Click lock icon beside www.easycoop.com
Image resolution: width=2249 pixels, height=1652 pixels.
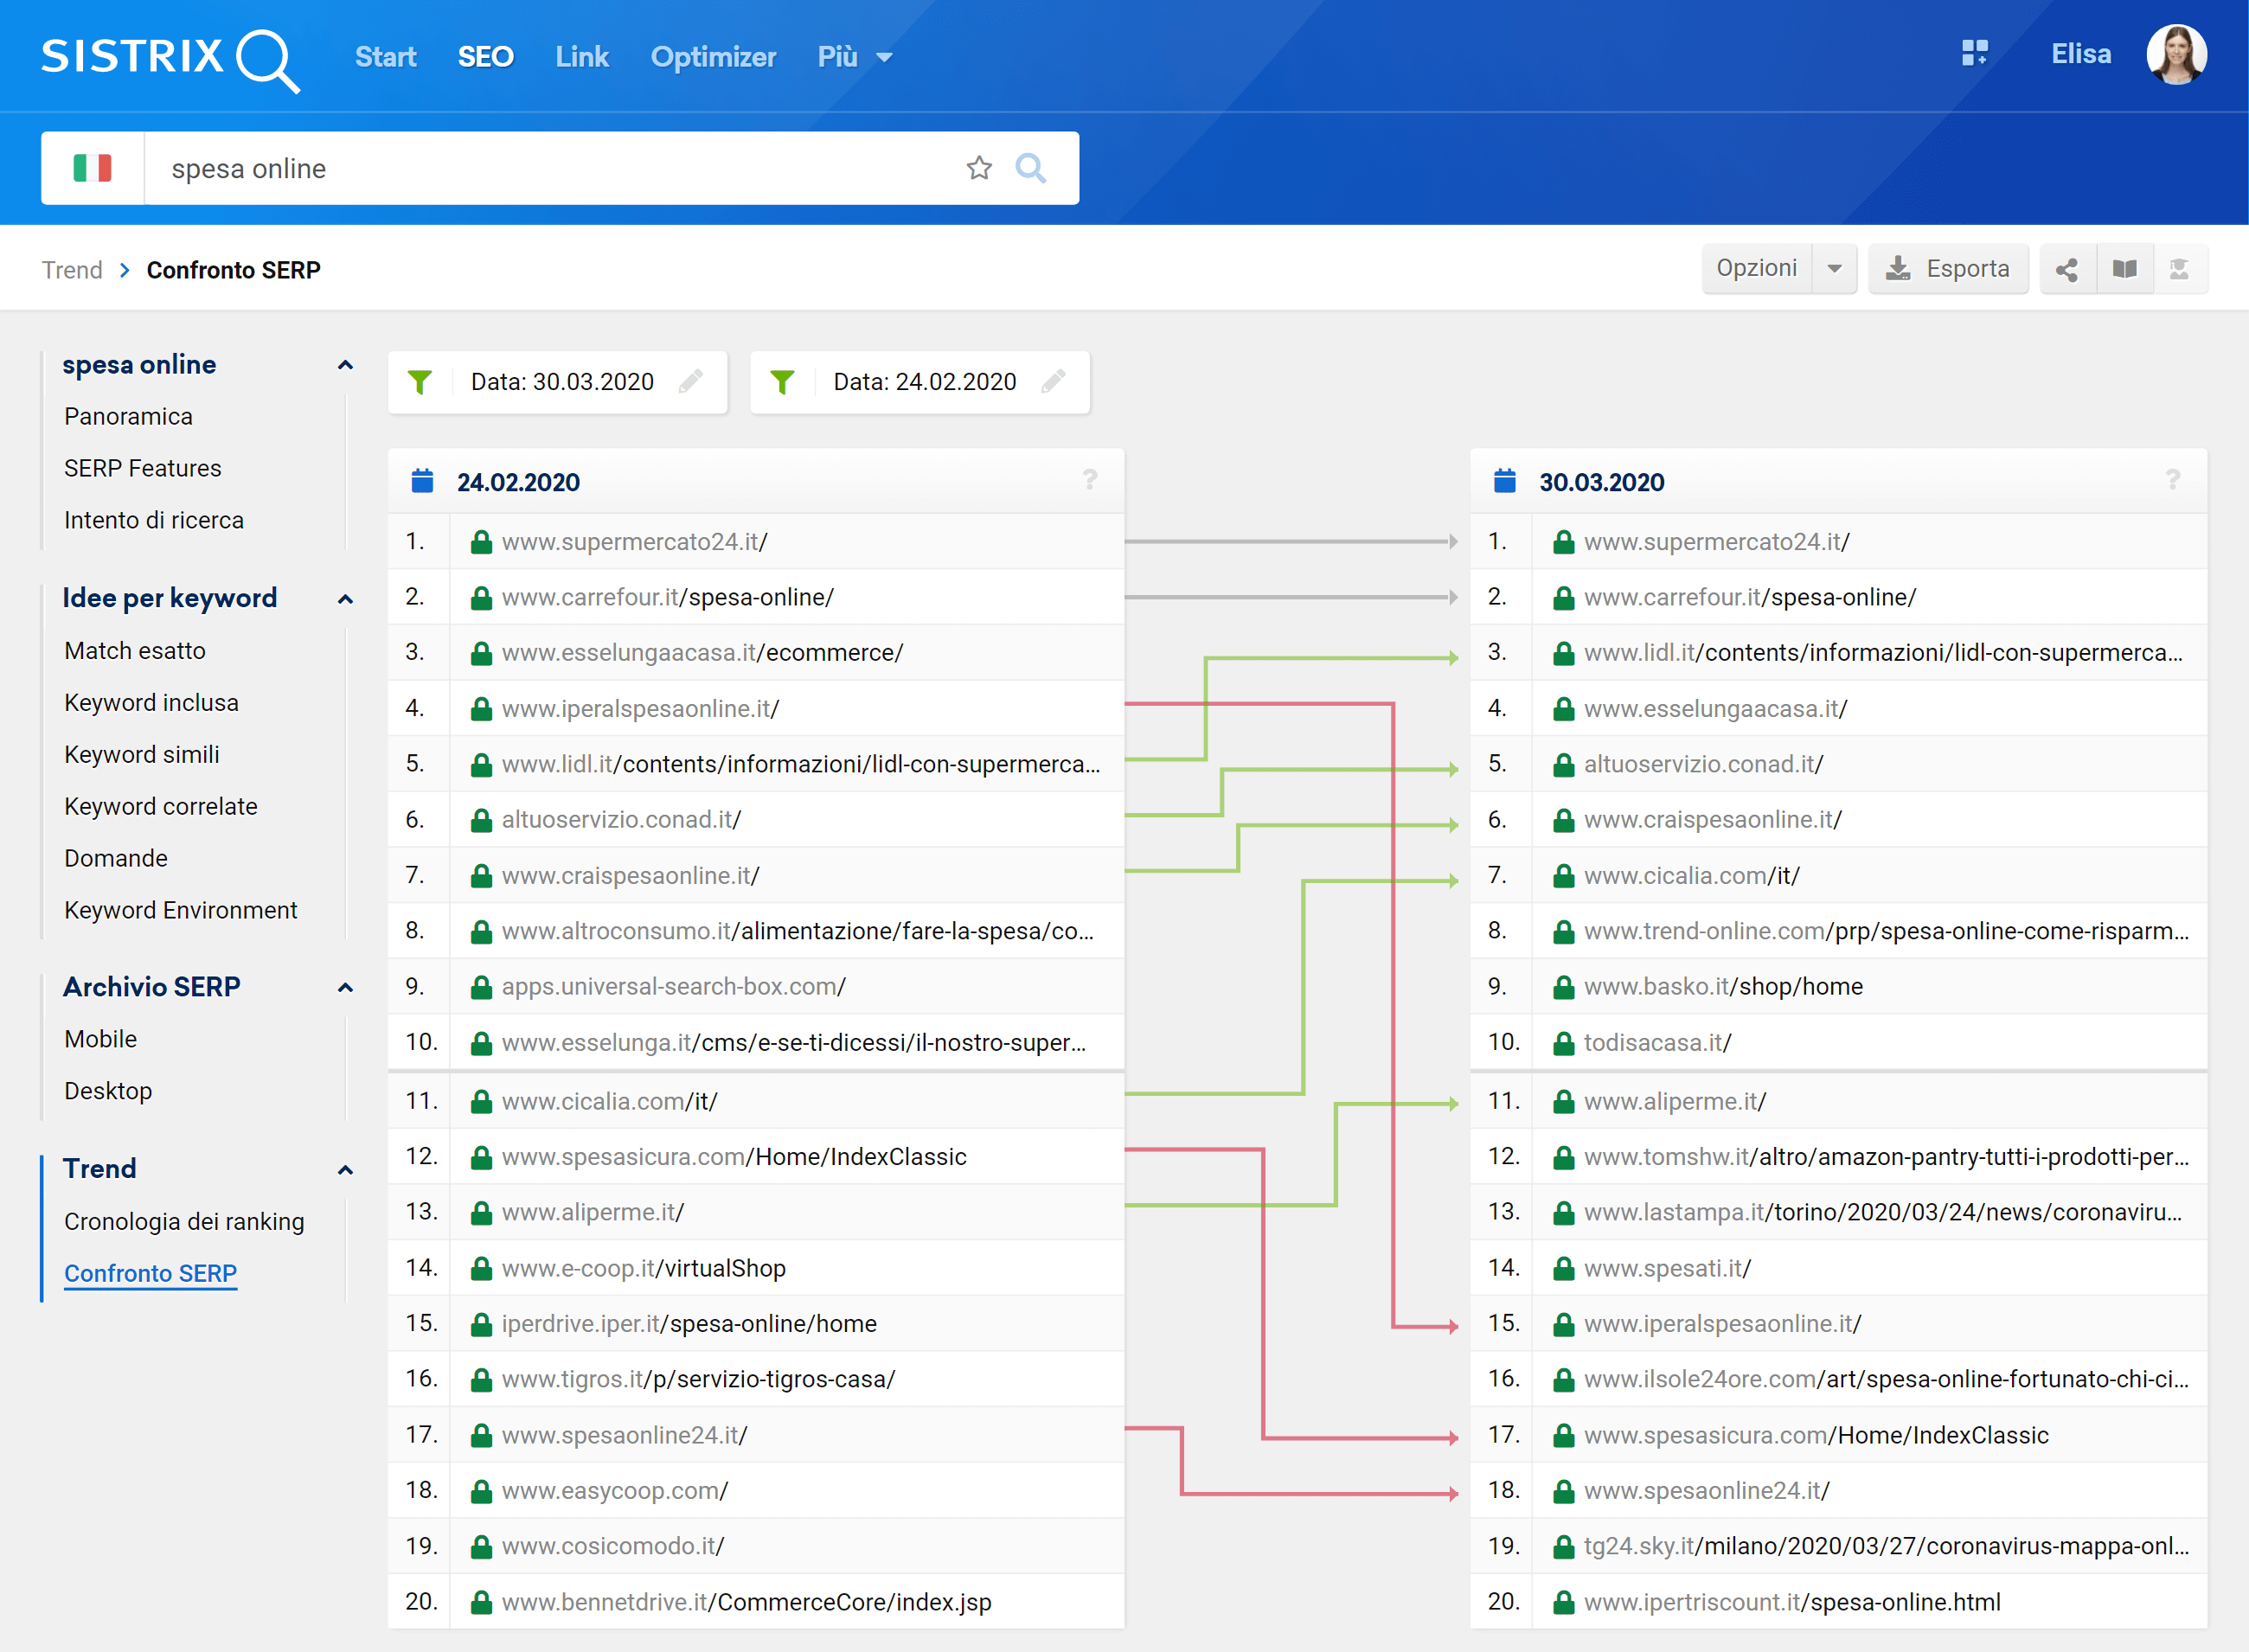coord(481,1491)
